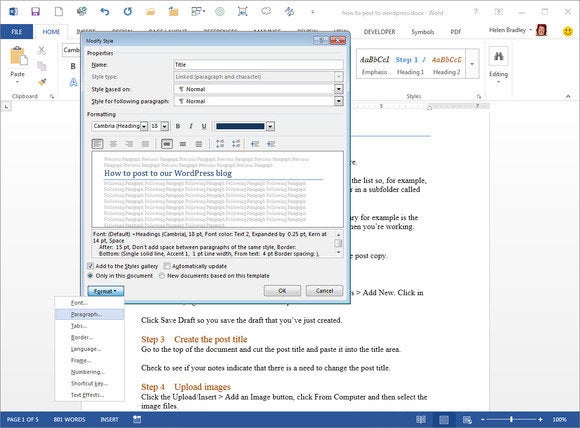Open Style for following paragraph dropdown
Screen dimensions: 580x428
pyautogui.click(x=338, y=101)
